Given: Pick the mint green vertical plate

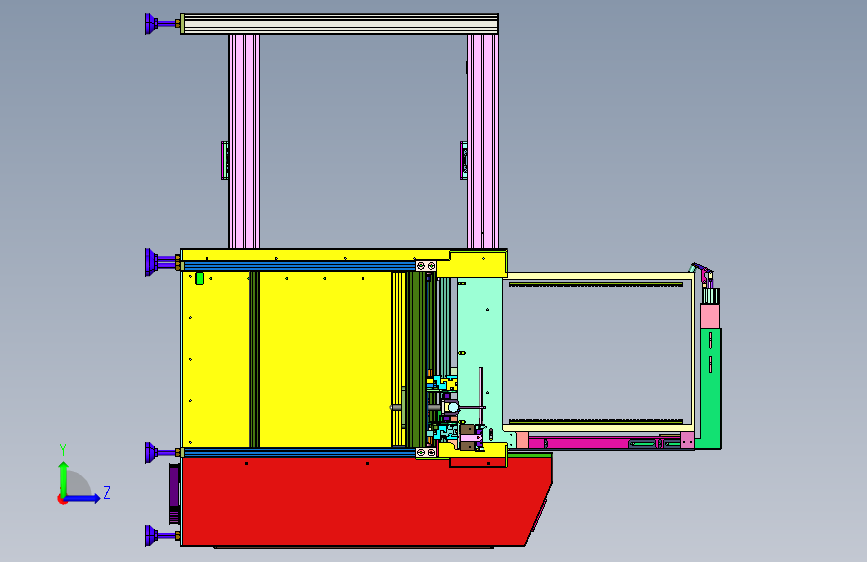Looking at the screenshot, I should [x=480, y=354].
